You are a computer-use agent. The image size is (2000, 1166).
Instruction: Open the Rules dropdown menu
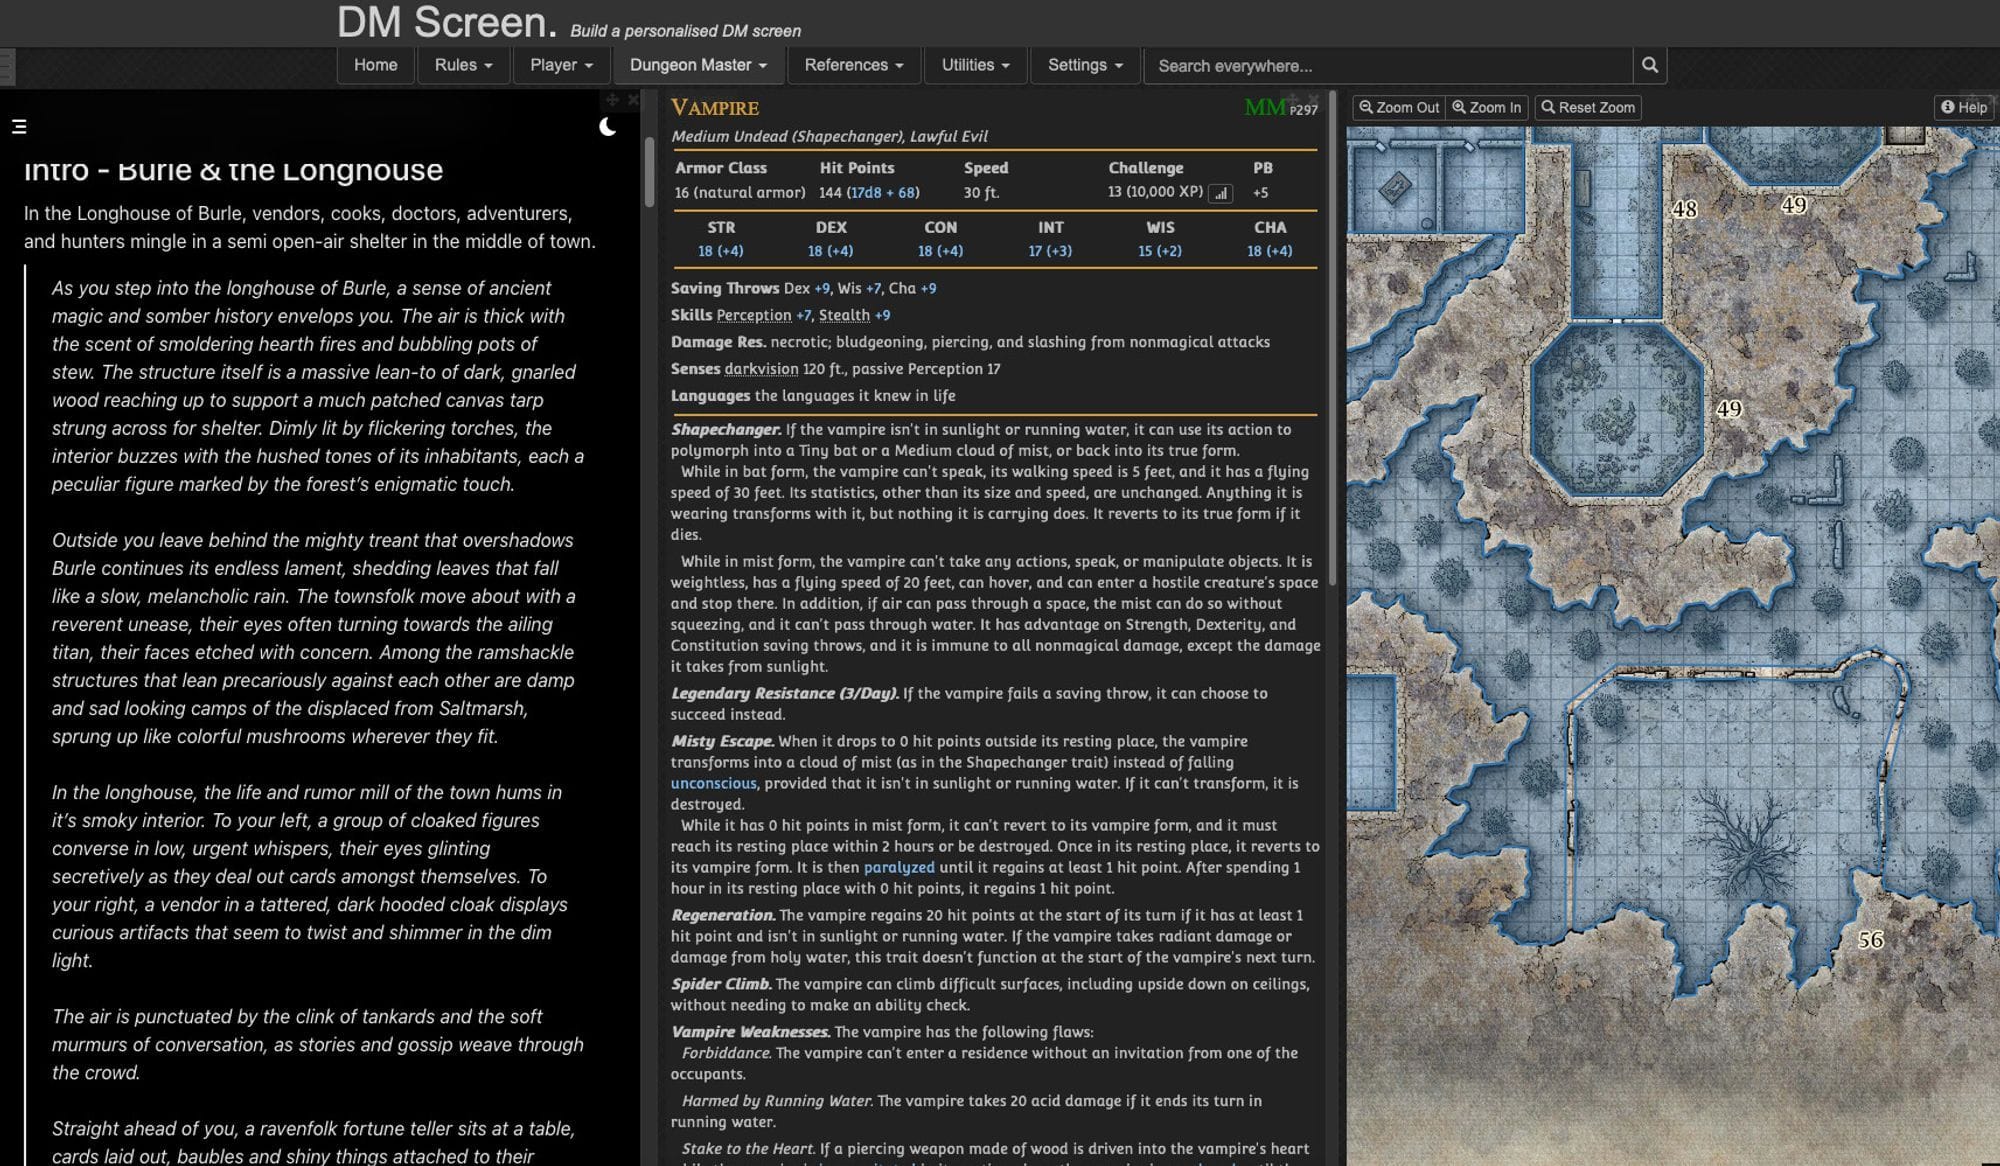[463, 65]
